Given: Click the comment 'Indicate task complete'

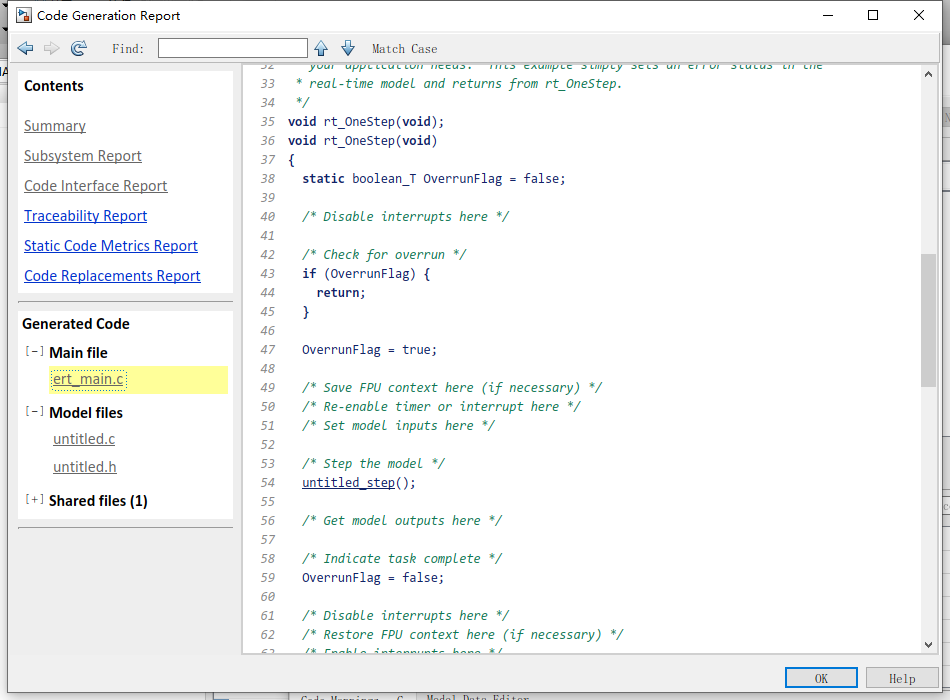Looking at the screenshot, I should click(x=402, y=559).
